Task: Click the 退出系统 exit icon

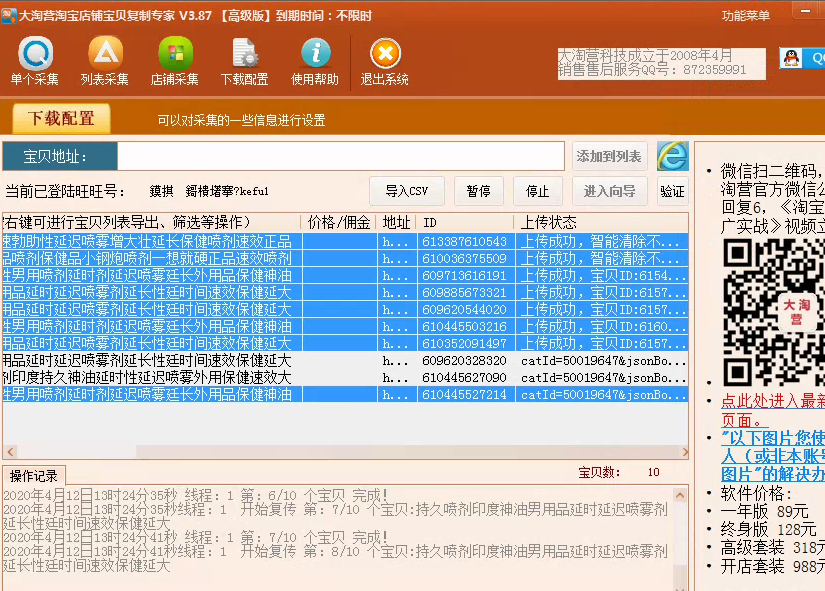Action: (x=385, y=61)
